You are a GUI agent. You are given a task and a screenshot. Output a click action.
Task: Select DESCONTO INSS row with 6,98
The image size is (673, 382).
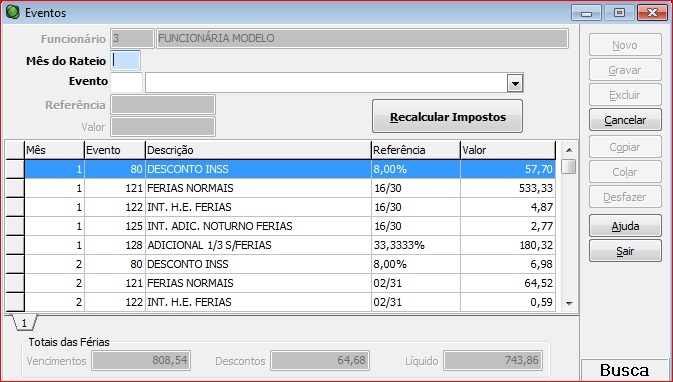[290, 264]
